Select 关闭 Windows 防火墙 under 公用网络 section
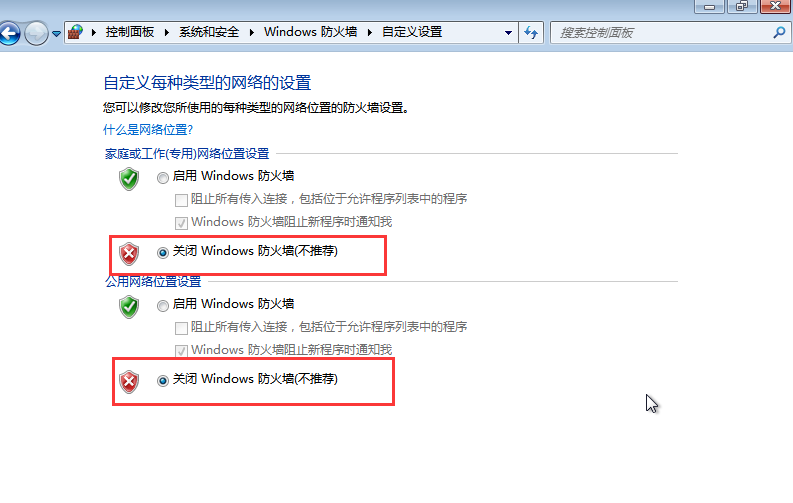 (163, 380)
